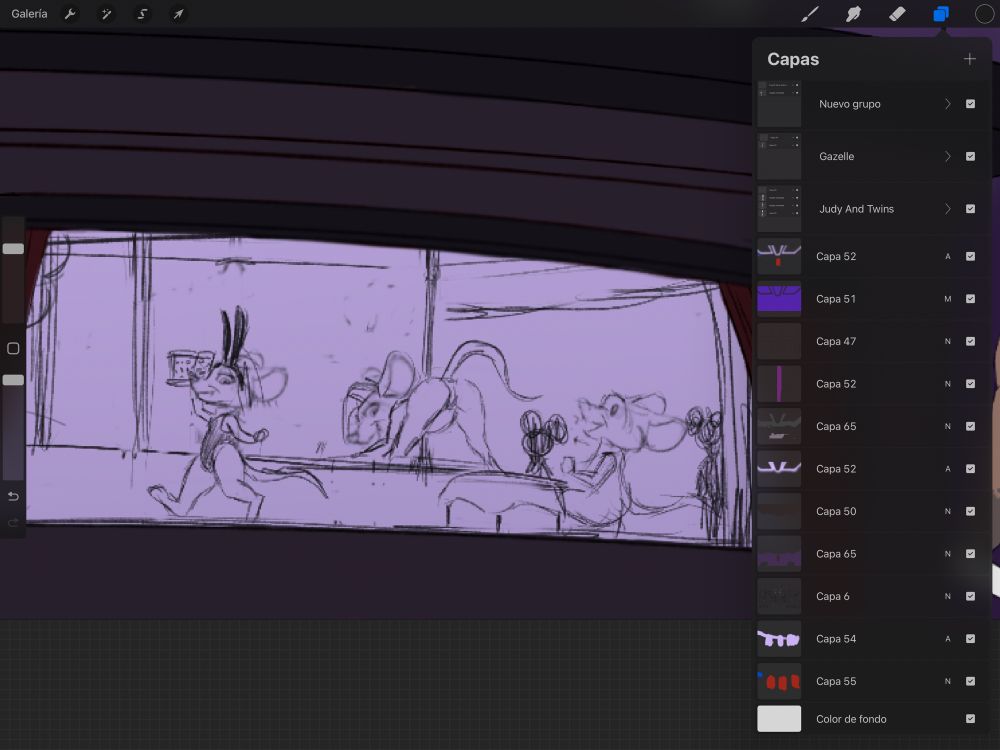The height and width of the screenshot is (750, 1000).
Task: Toggle Capa 6 visibility checkbox
Action: (970, 596)
